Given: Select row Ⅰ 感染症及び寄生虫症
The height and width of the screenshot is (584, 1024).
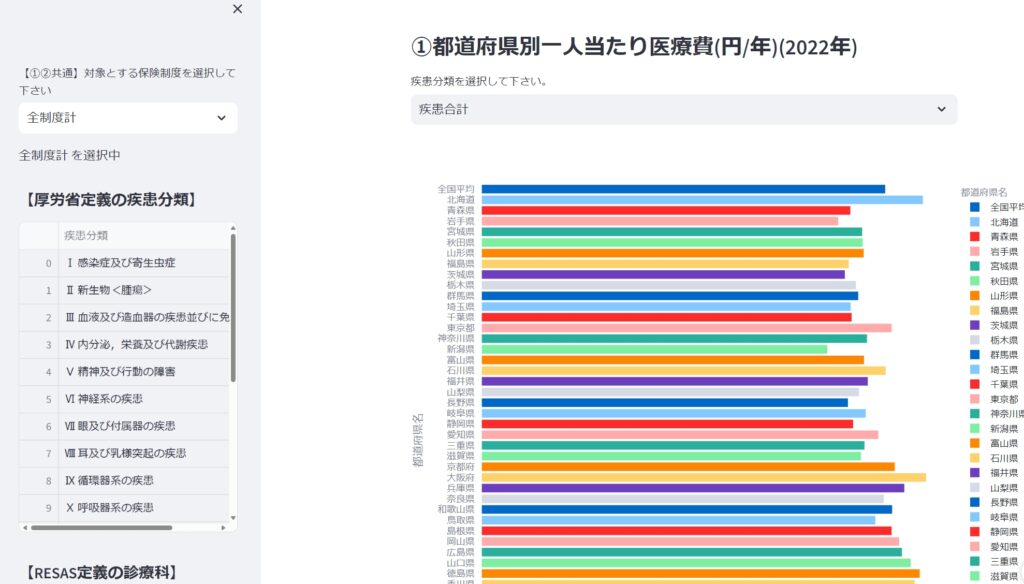Looking at the screenshot, I should click(124, 263).
